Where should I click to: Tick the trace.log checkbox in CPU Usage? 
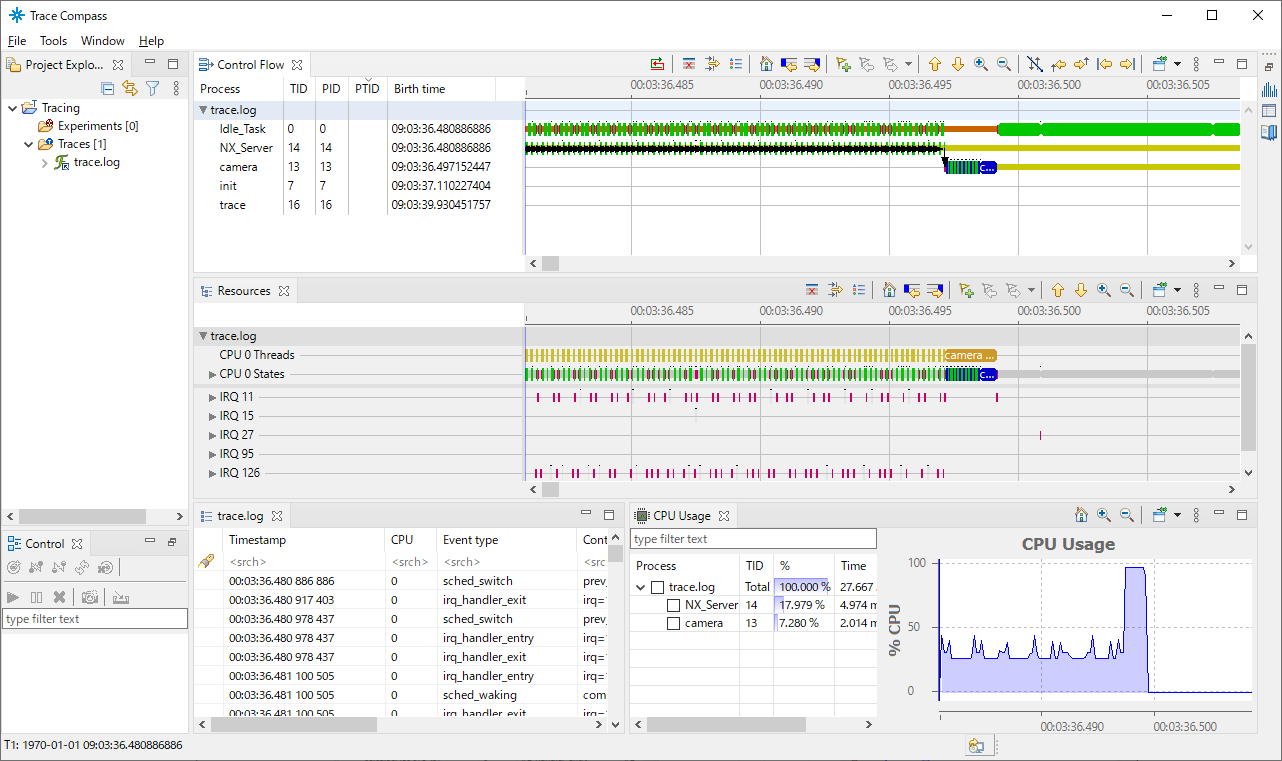pyautogui.click(x=657, y=587)
